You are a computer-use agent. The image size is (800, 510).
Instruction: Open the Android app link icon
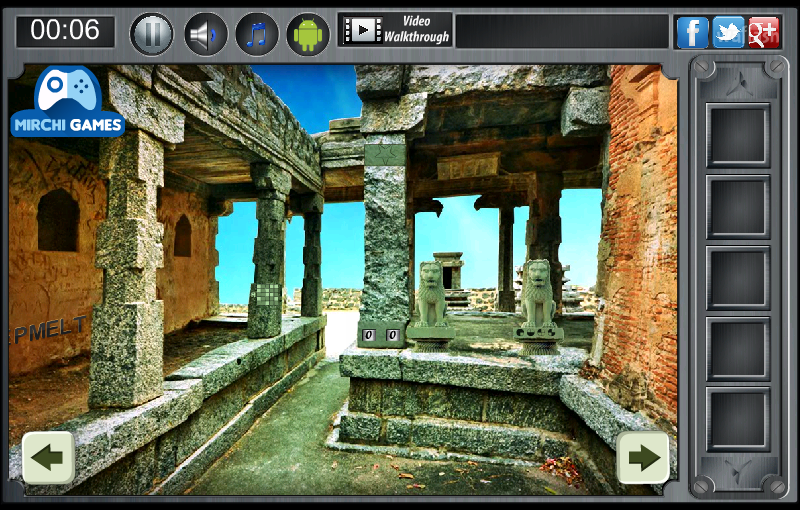click(308, 34)
